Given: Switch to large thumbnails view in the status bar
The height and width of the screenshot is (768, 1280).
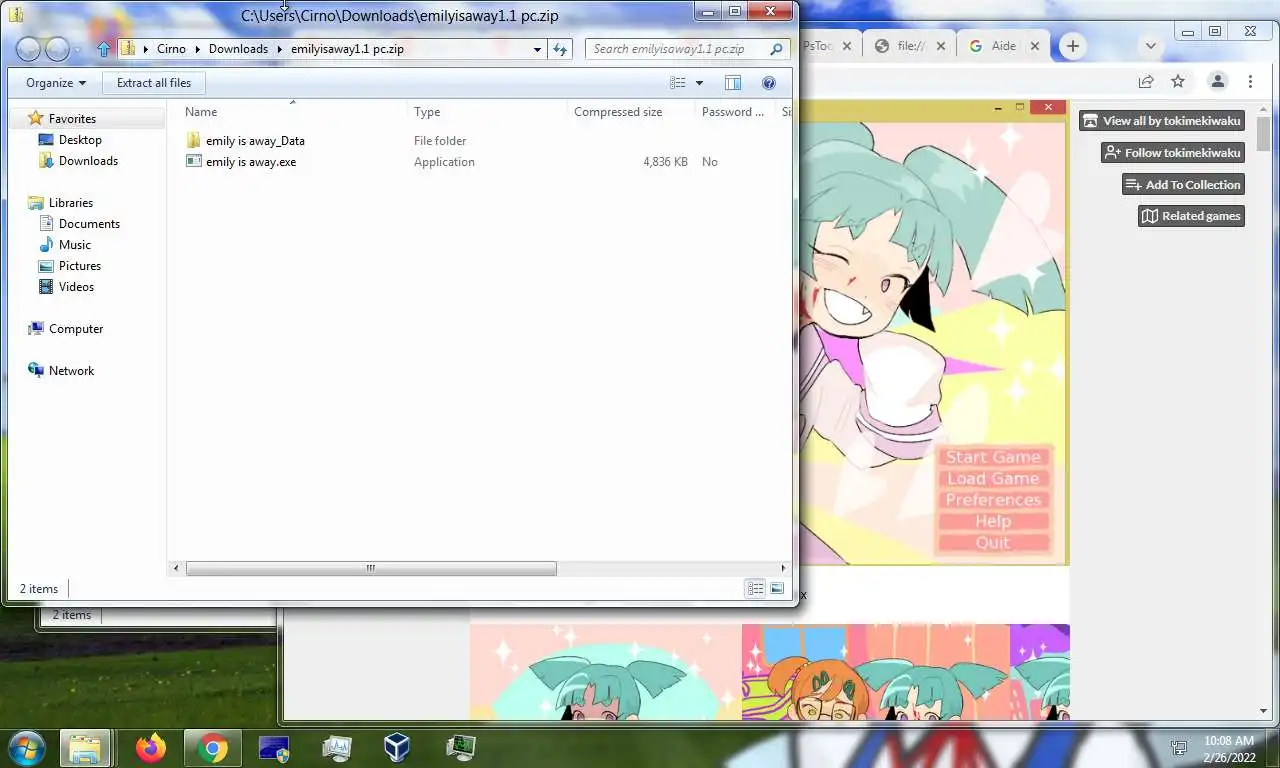Looking at the screenshot, I should pyautogui.click(x=777, y=589).
